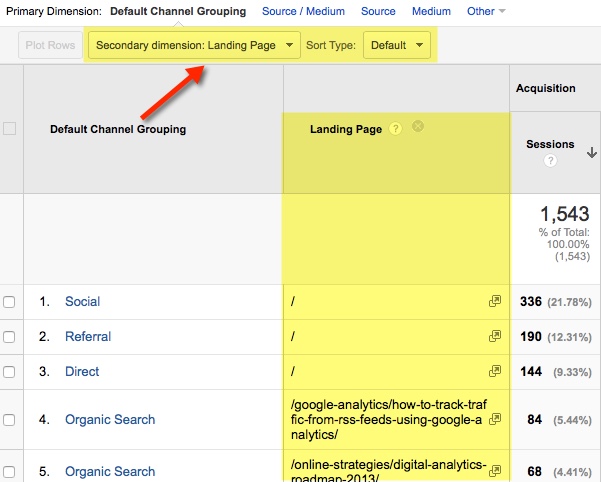Viewport: 601px width, 482px height.
Task: Switch primary dimension to Medium
Action: [x=431, y=11]
